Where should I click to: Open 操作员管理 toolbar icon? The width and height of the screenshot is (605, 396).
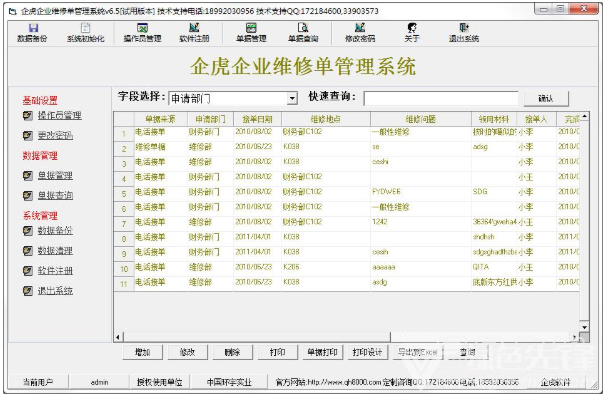142,32
